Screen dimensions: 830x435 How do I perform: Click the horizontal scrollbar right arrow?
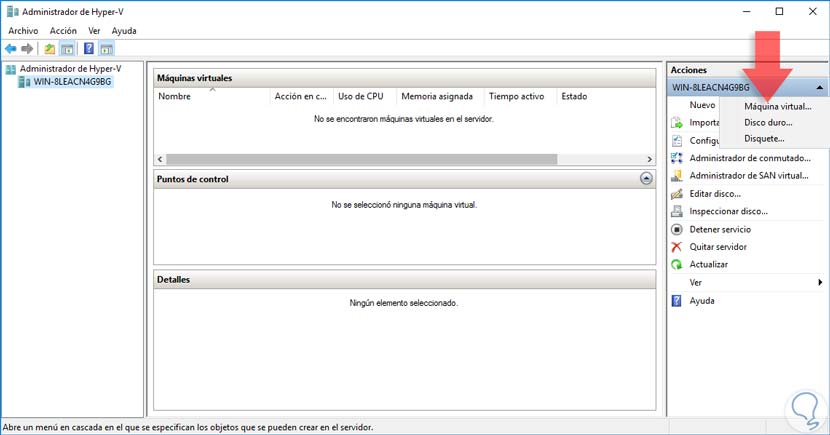coord(649,159)
